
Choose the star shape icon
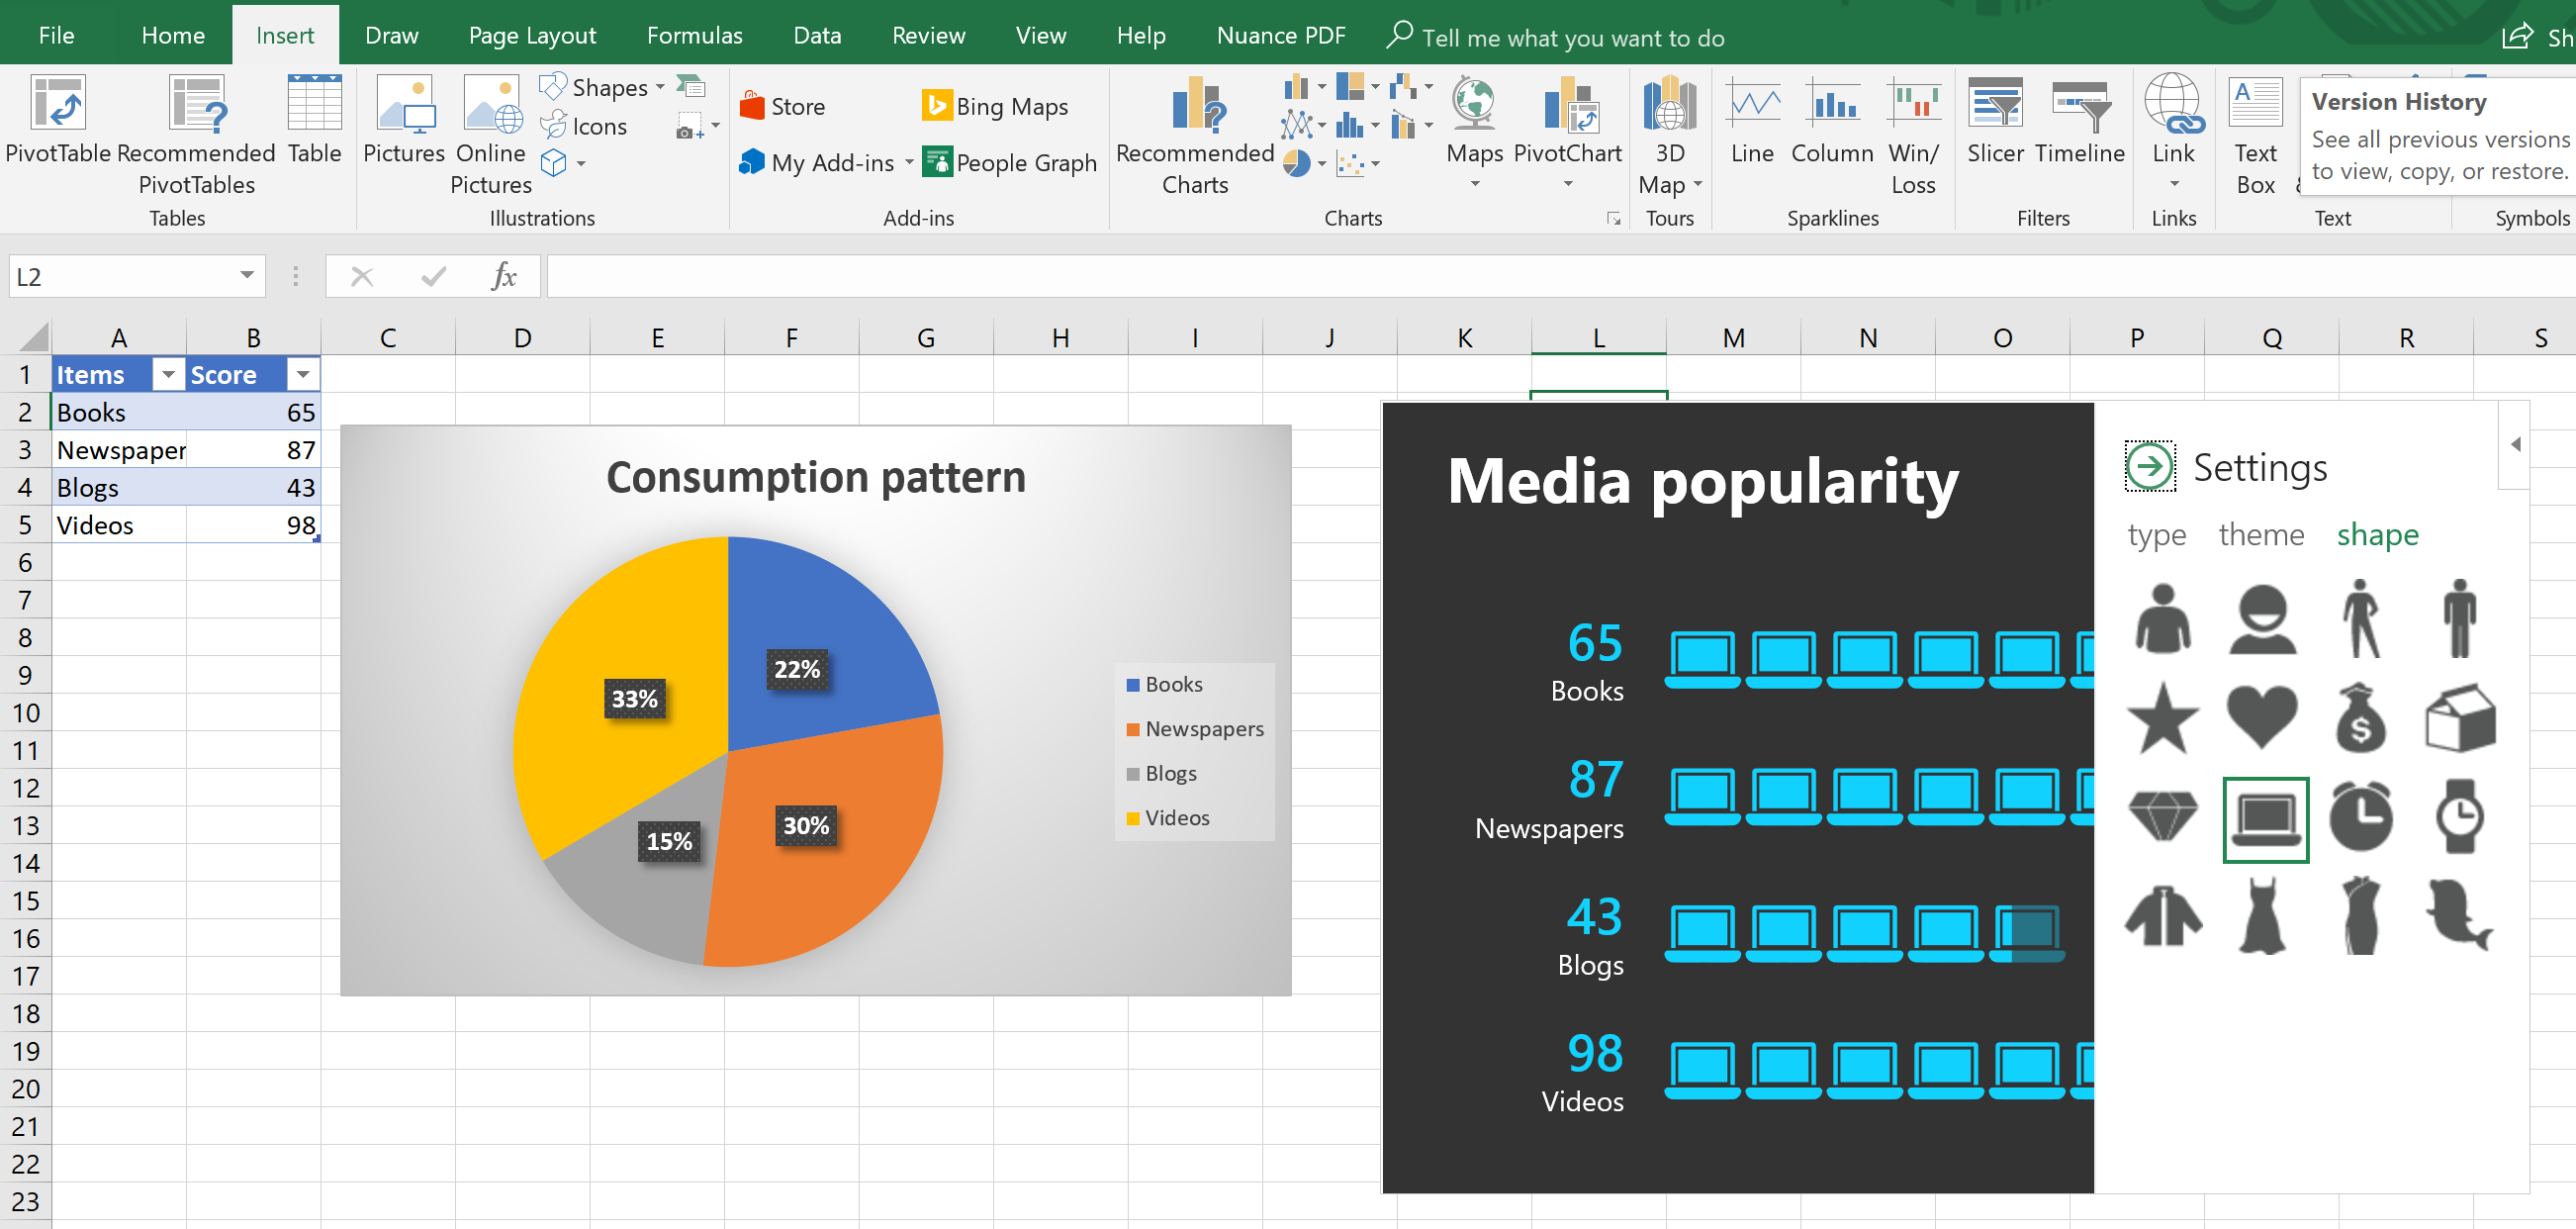[x=2163, y=719]
